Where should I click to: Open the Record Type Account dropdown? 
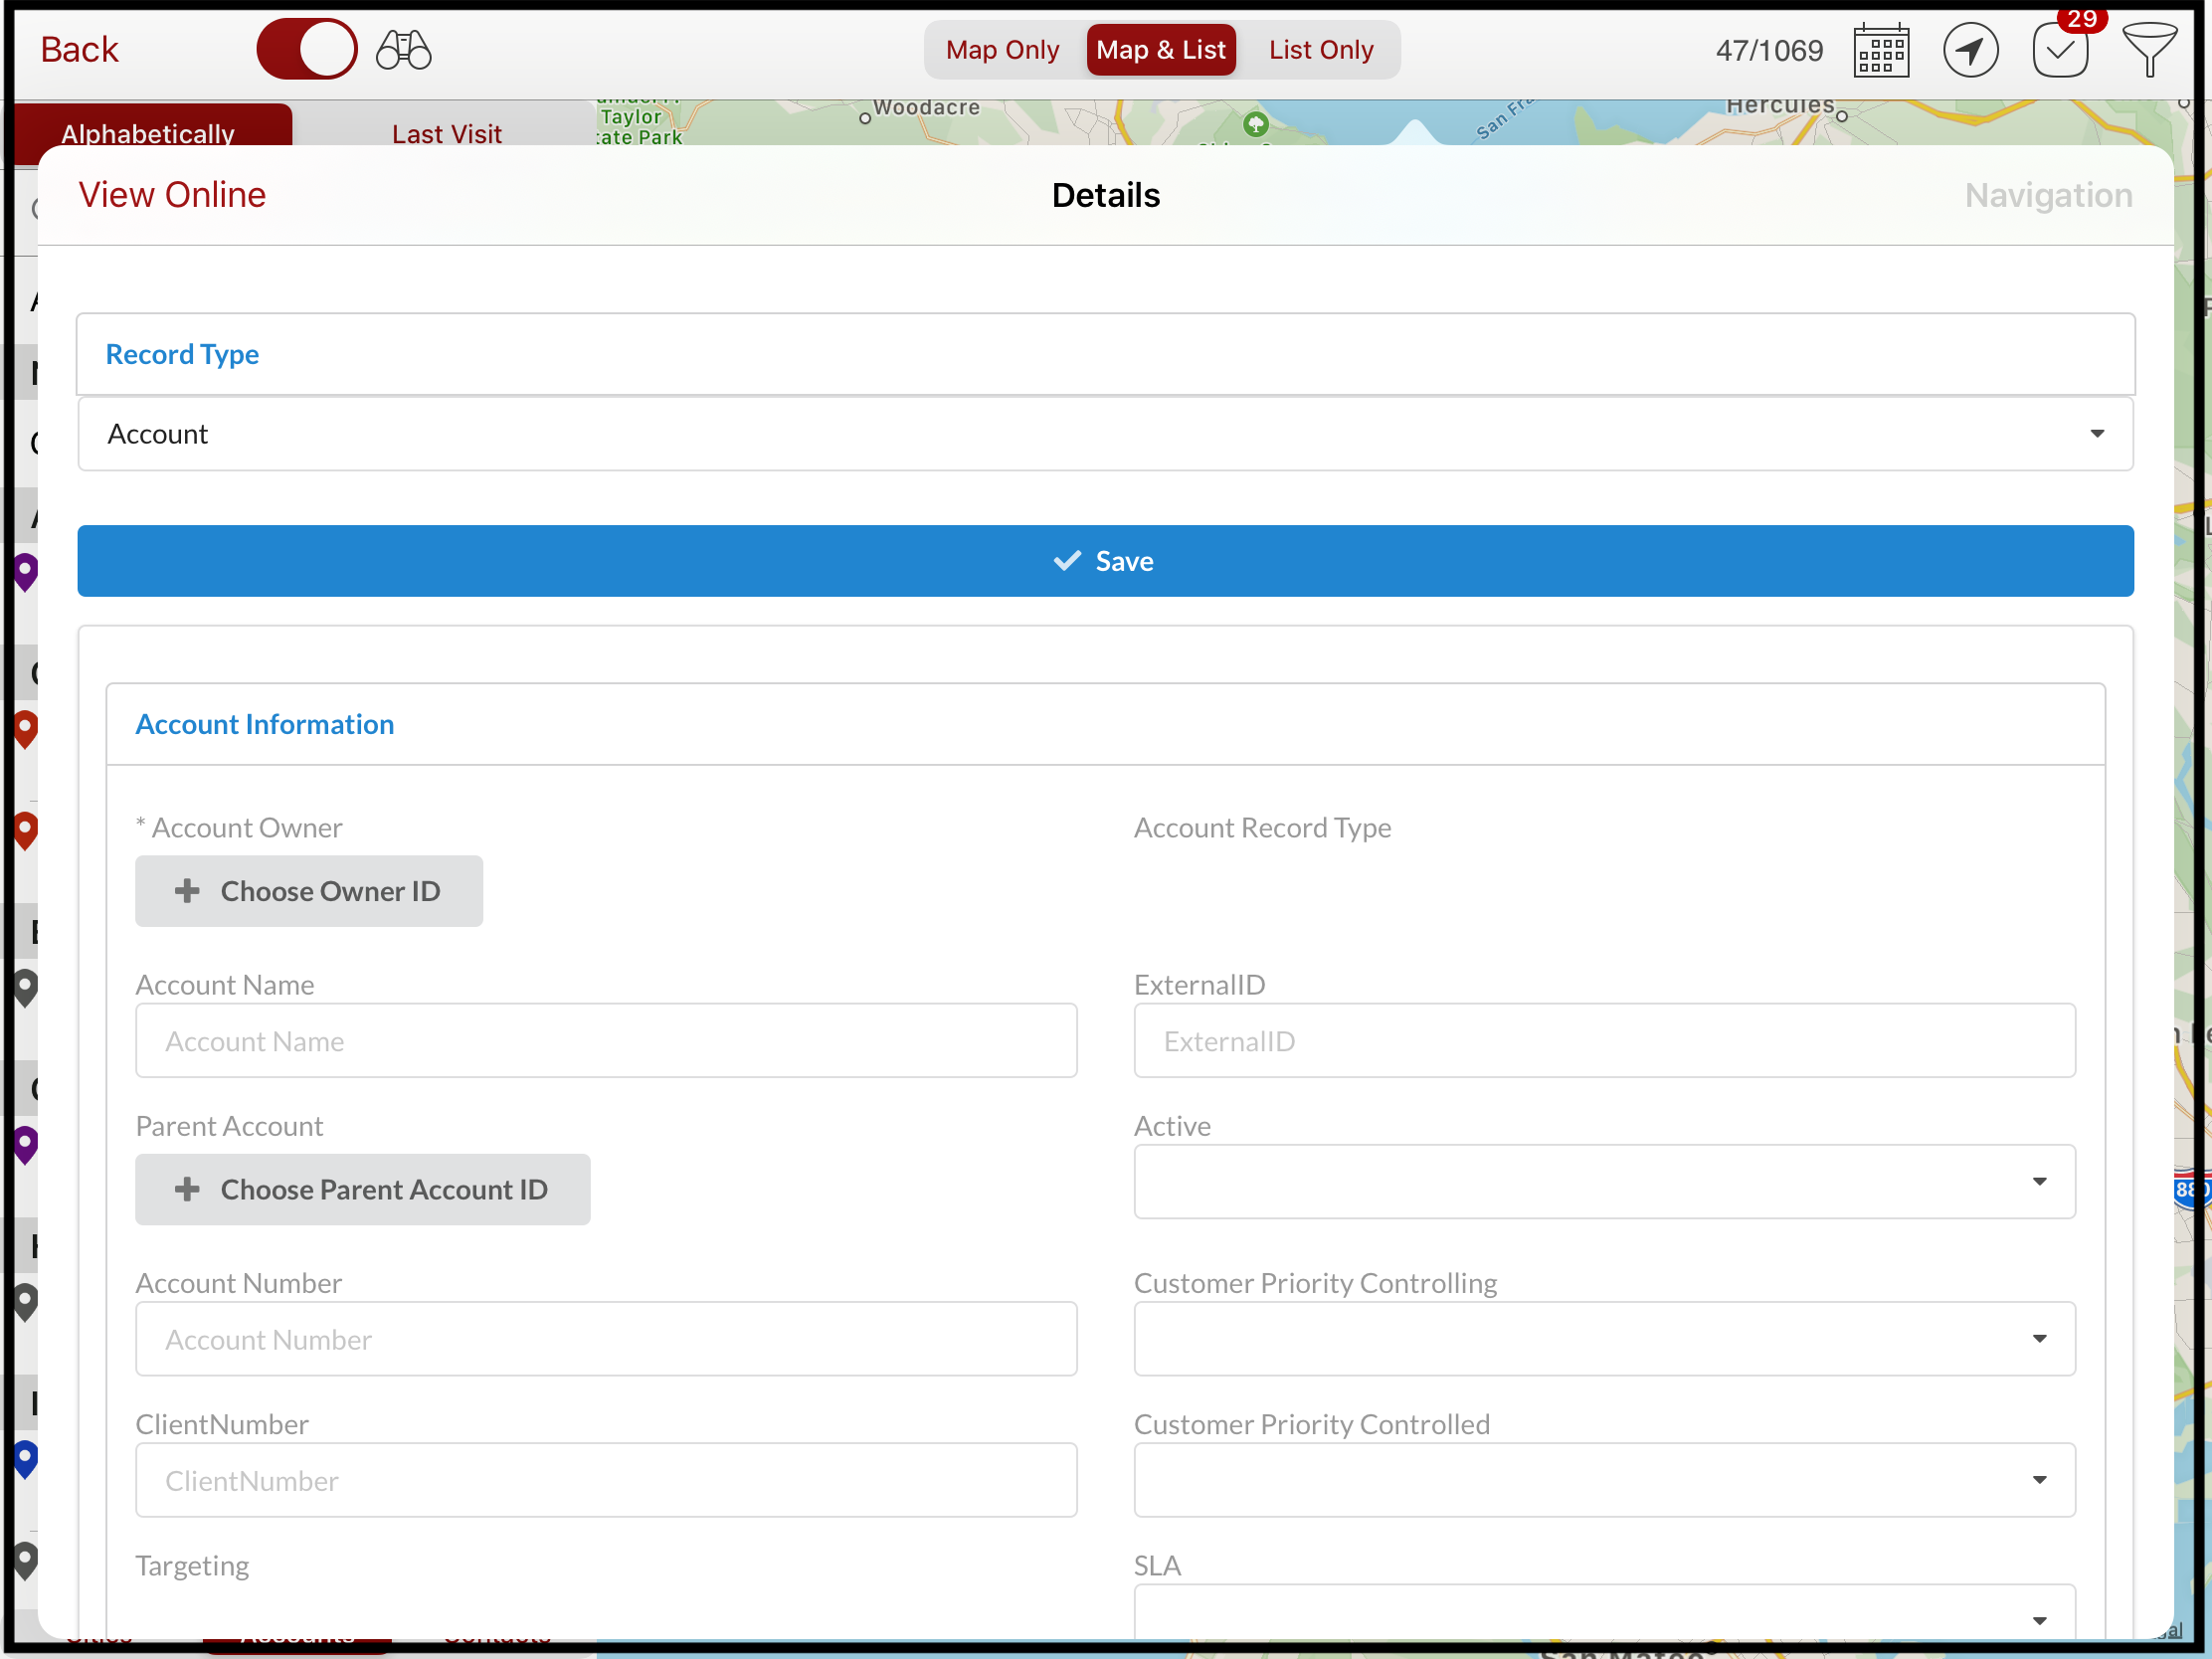(1105, 434)
